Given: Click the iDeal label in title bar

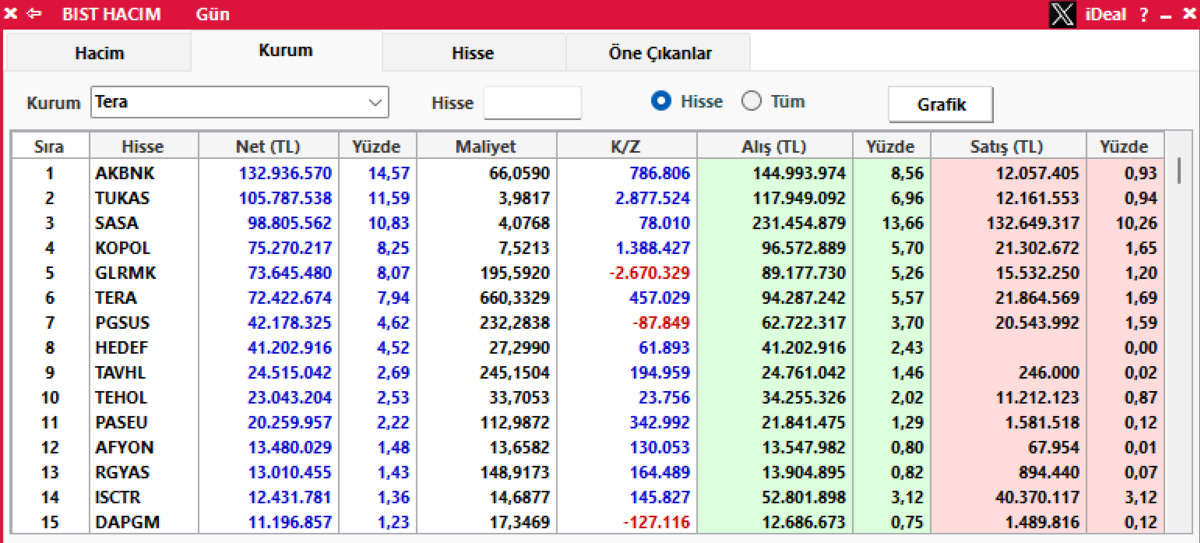Looking at the screenshot, I should pyautogui.click(x=1105, y=14).
